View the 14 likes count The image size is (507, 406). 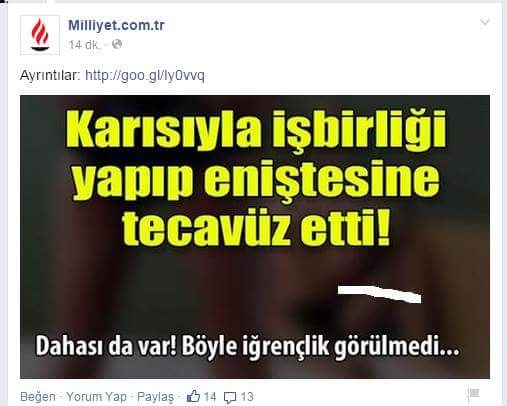(210, 397)
